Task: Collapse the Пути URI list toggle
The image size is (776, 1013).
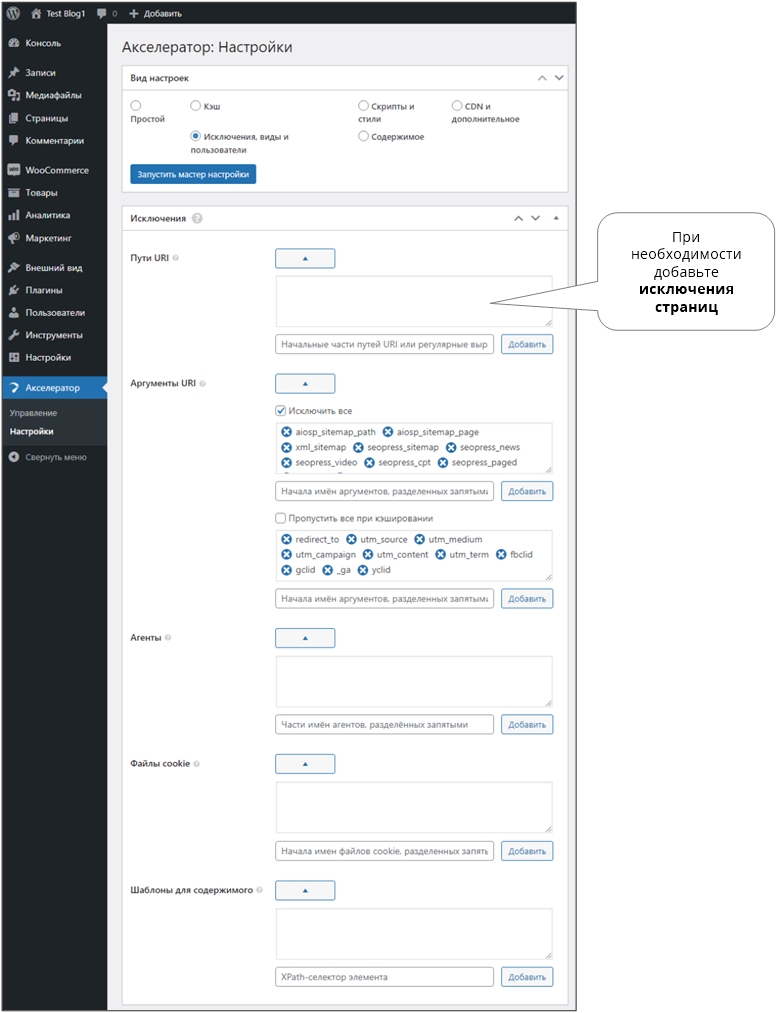Action: [305, 258]
